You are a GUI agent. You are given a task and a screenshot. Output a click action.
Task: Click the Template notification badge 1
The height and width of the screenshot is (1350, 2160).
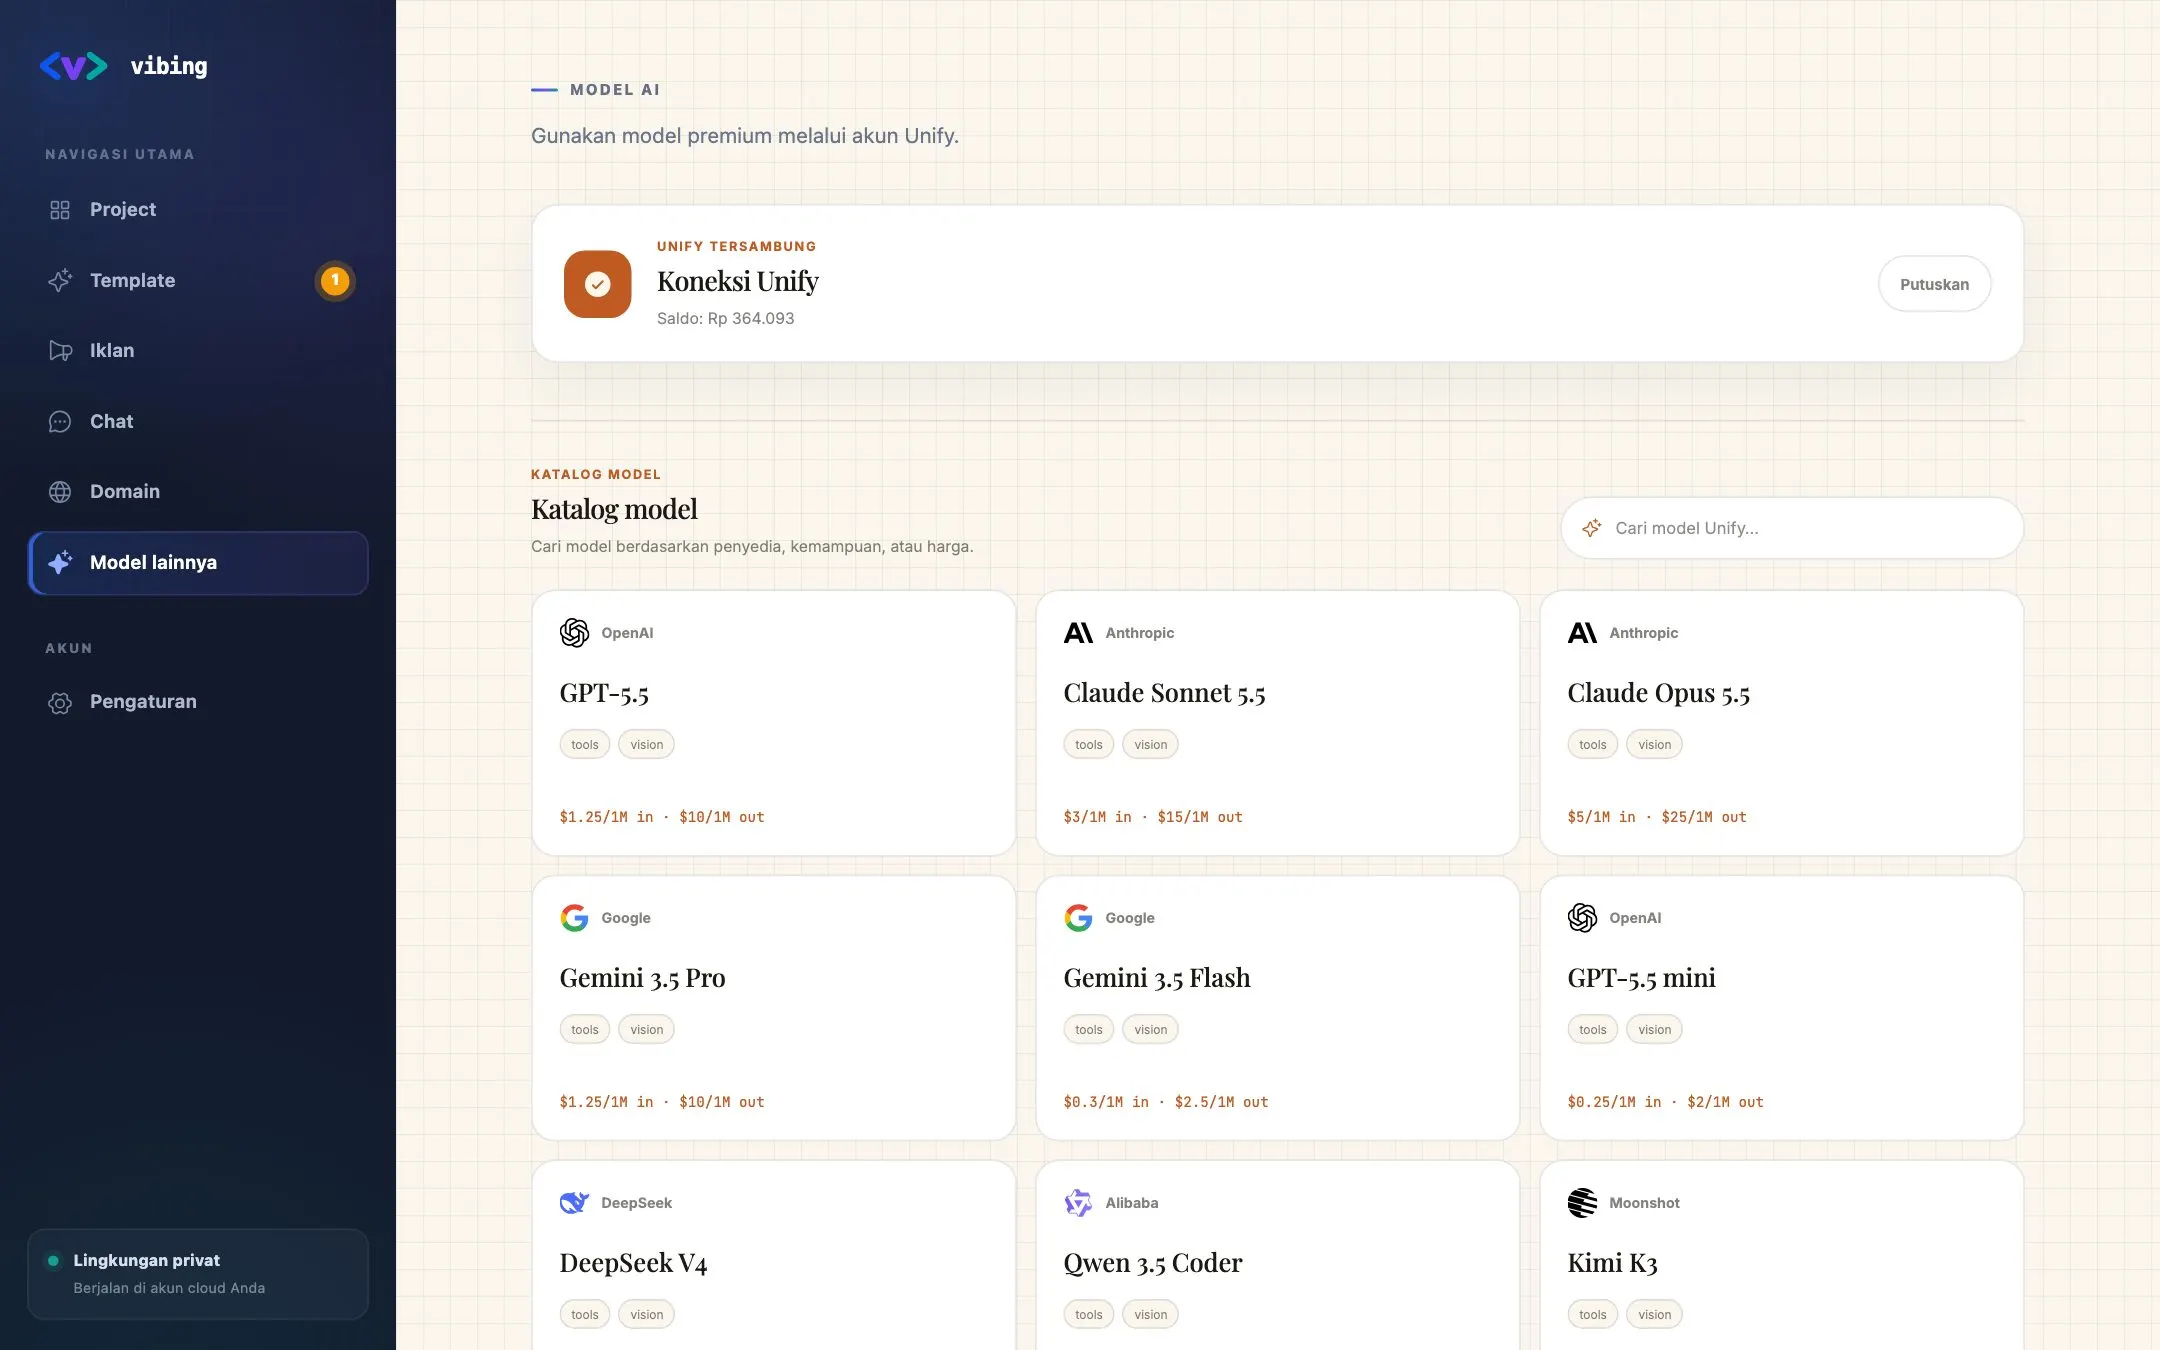click(x=335, y=281)
